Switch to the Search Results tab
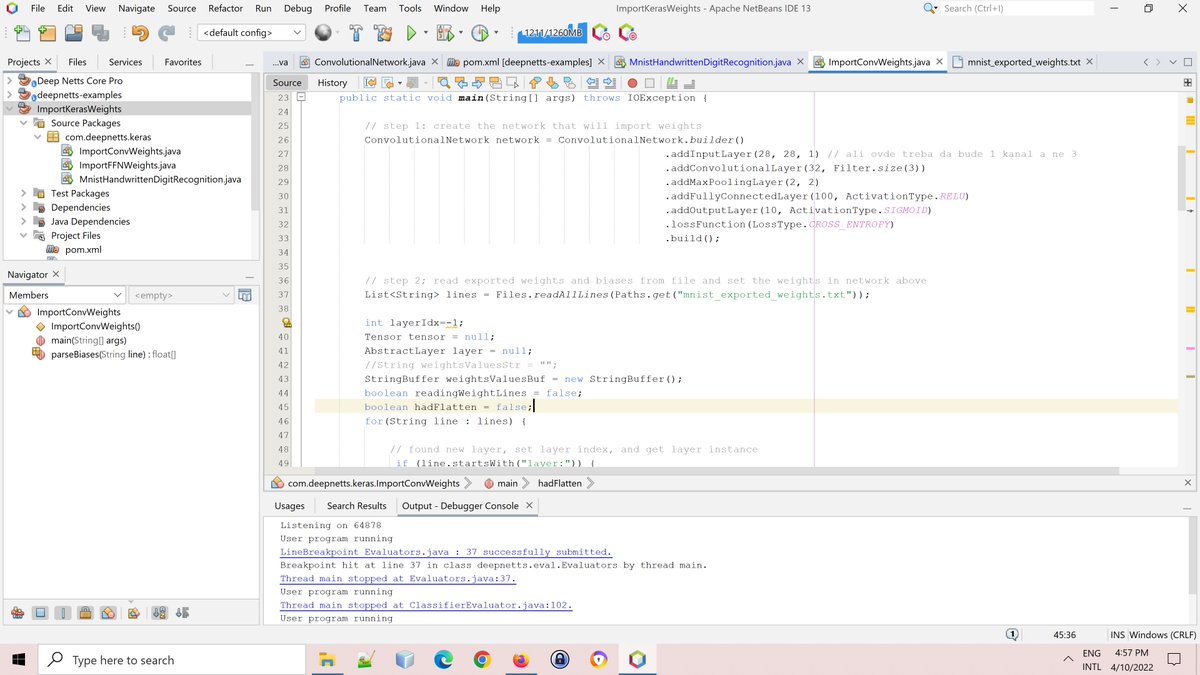 point(356,506)
